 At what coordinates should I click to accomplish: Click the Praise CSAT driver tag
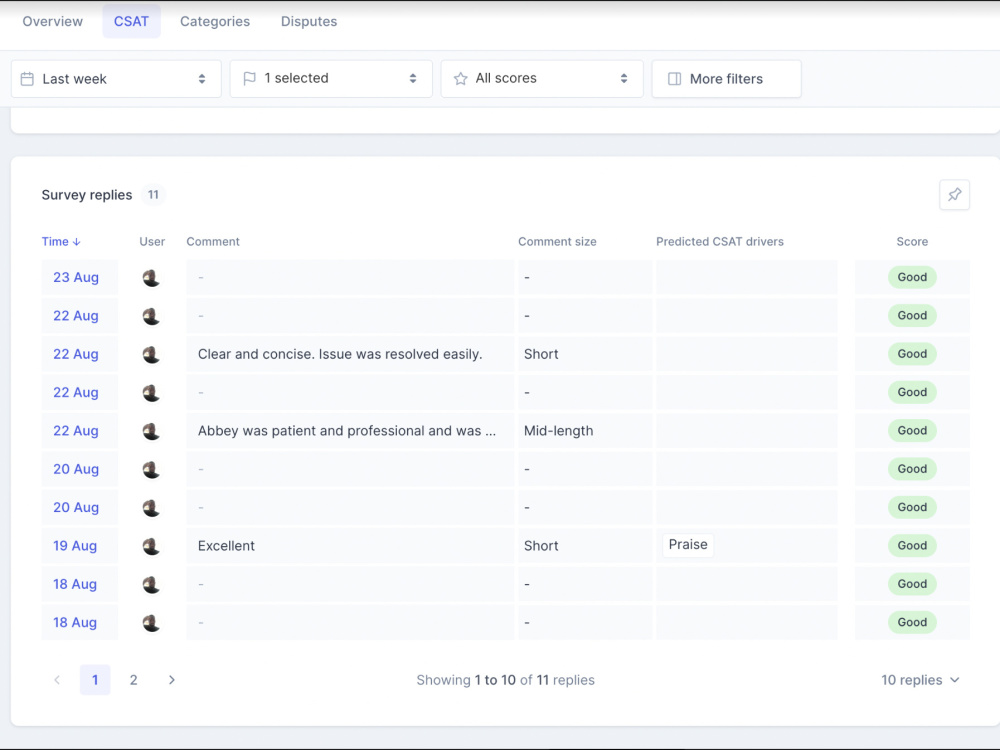point(688,545)
